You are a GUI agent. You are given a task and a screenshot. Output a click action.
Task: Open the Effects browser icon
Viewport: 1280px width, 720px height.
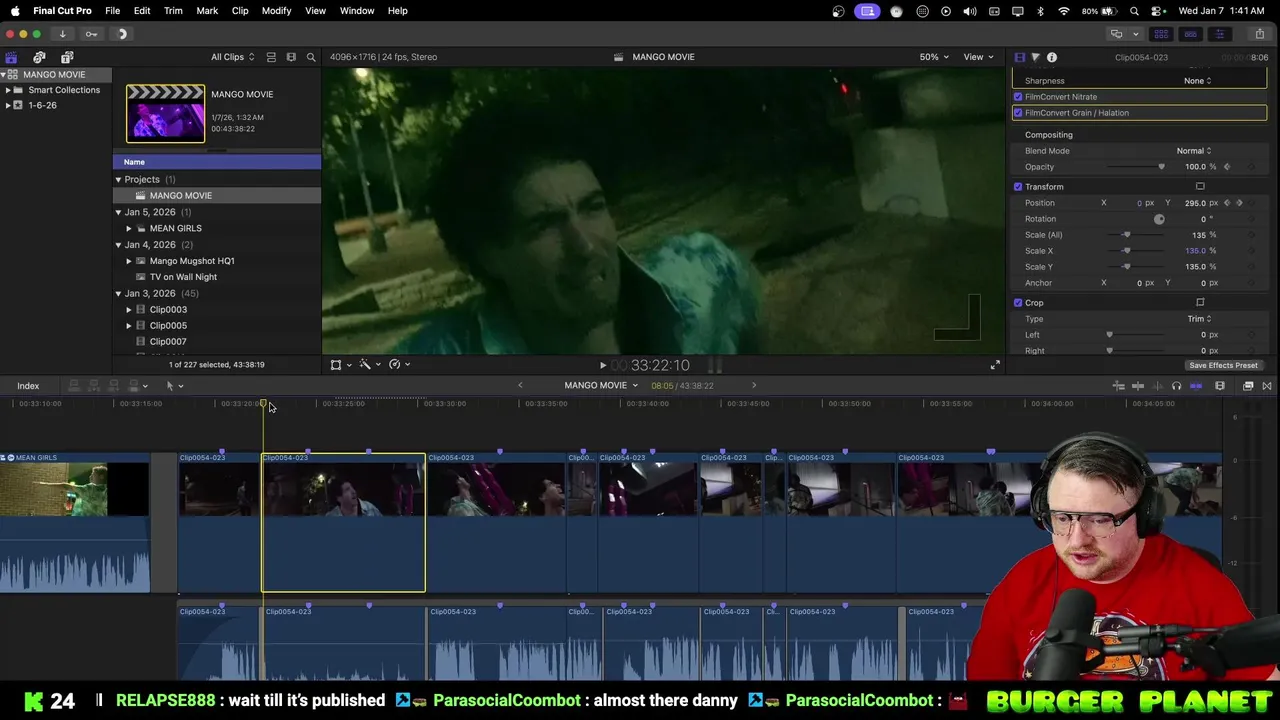1248,386
